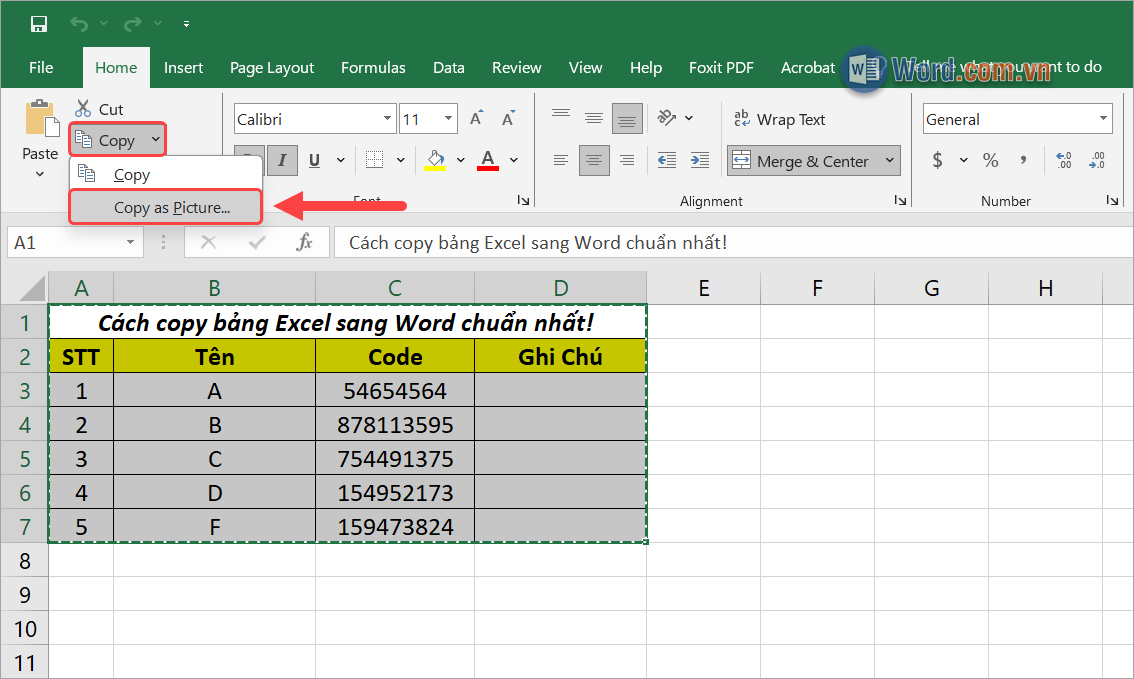Toggle Underline formatting
Viewport: 1134px width, 679px height.
coord(314,160)
